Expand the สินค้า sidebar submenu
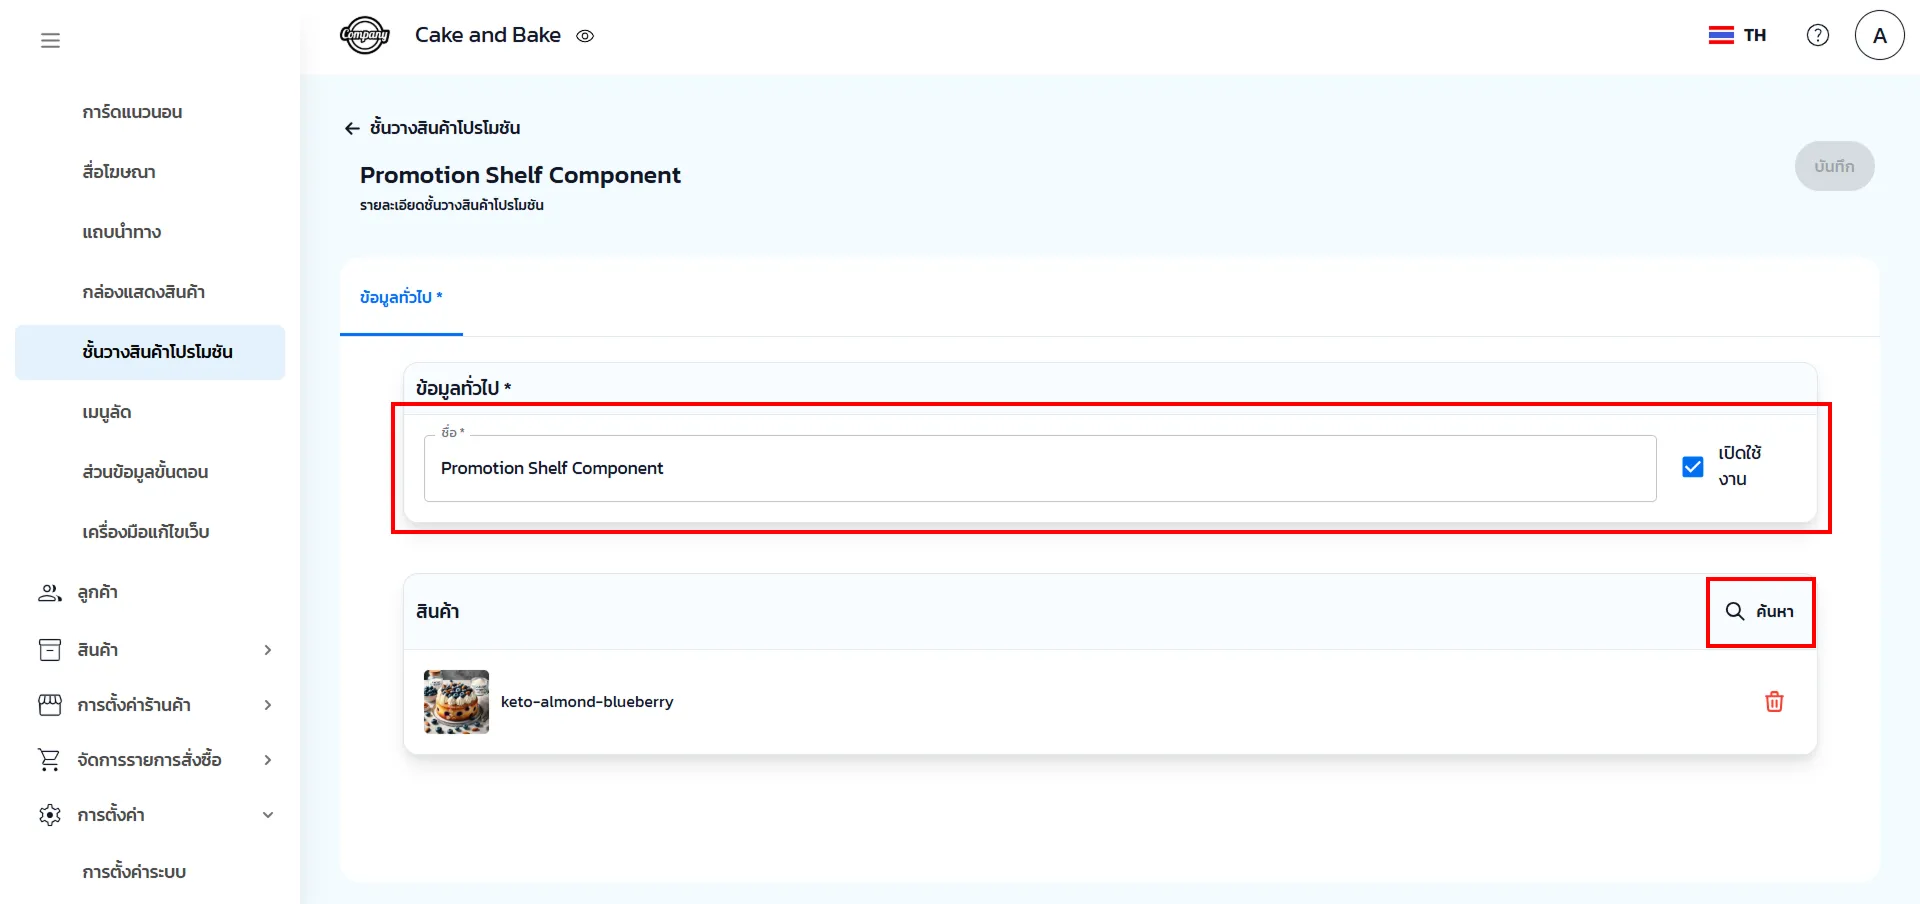 click(x=267, y=650)
